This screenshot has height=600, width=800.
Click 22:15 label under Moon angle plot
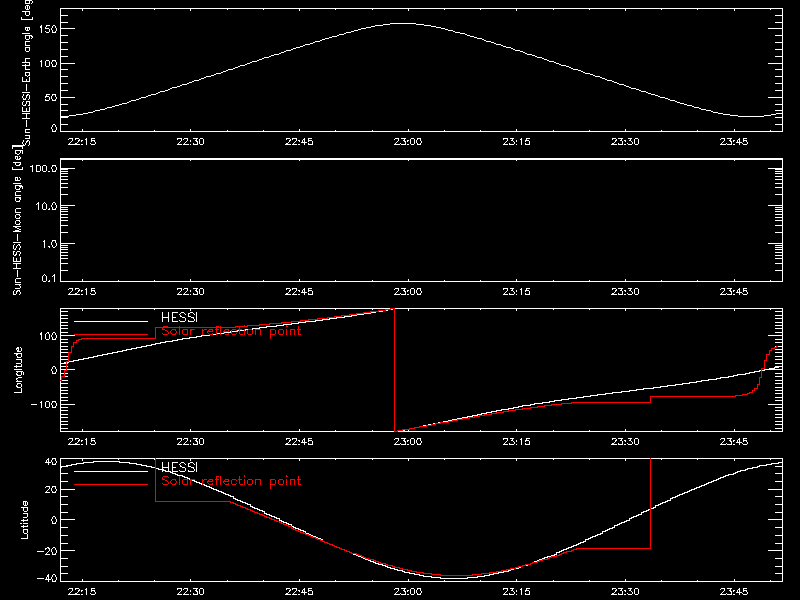point(82,291)
